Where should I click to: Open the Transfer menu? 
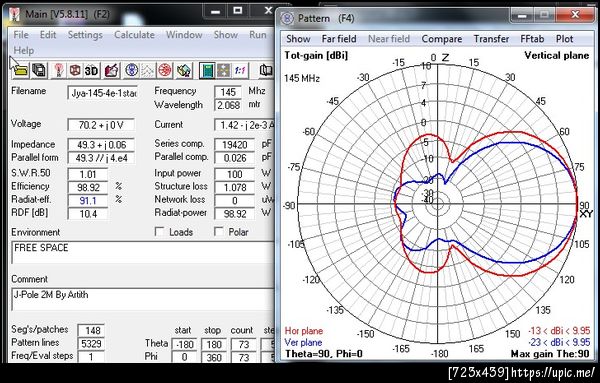[491, 39]
